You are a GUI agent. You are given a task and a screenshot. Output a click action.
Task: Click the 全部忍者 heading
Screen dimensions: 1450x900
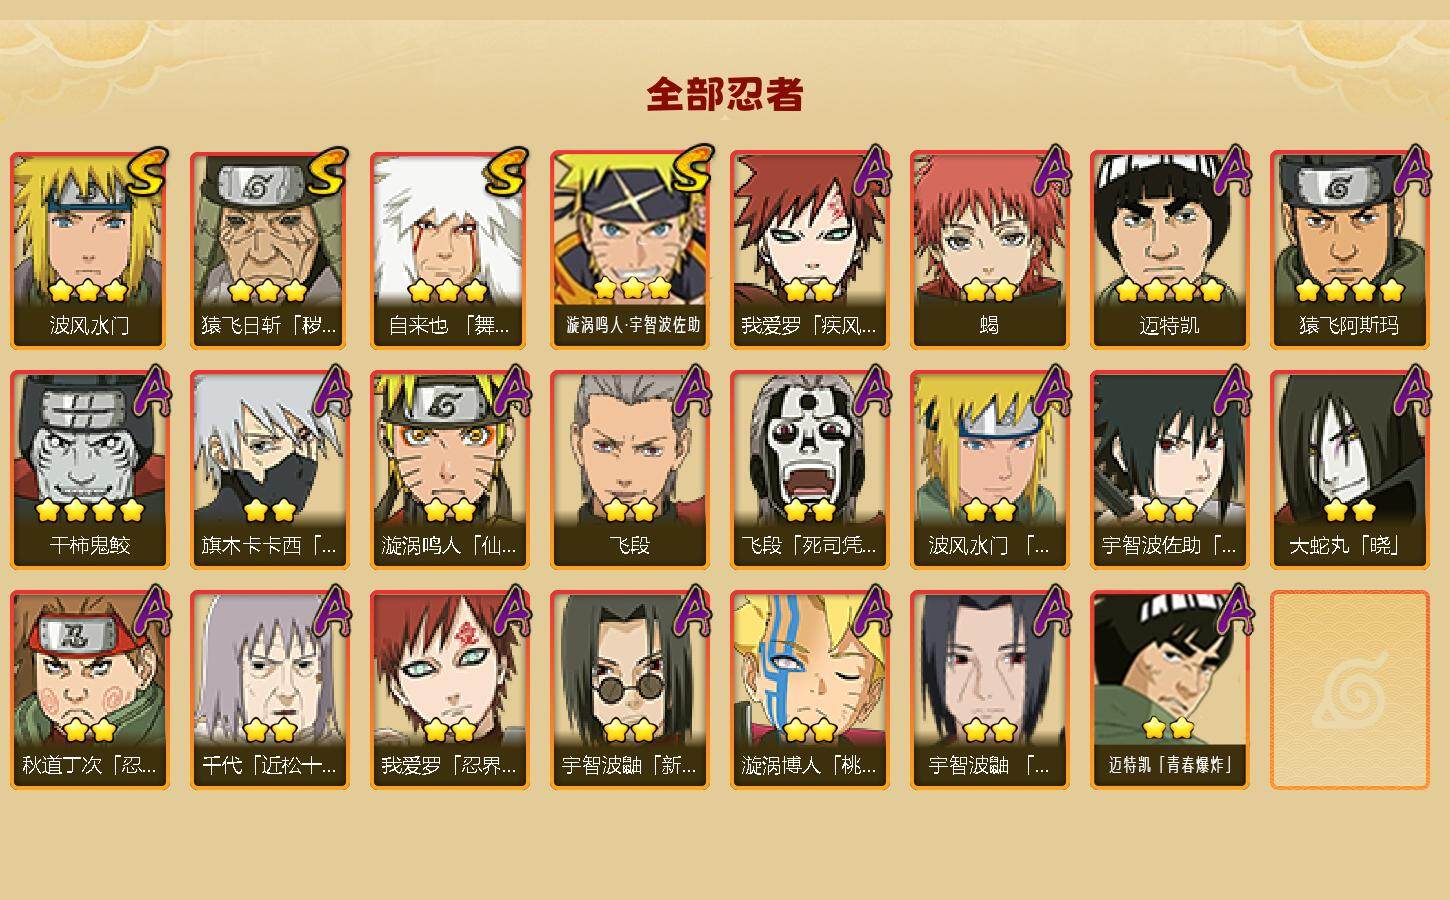[725, 94]
